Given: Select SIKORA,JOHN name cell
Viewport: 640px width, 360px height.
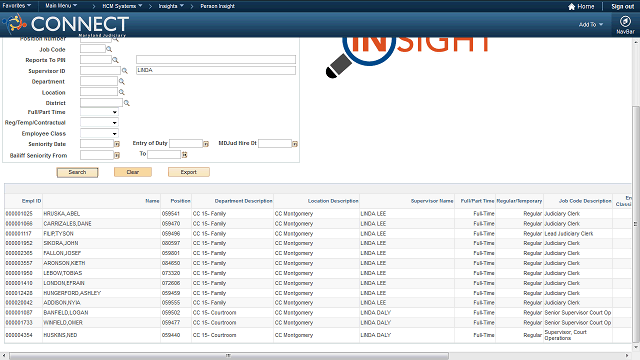Looking at the screenshot, I should point(101,243).
